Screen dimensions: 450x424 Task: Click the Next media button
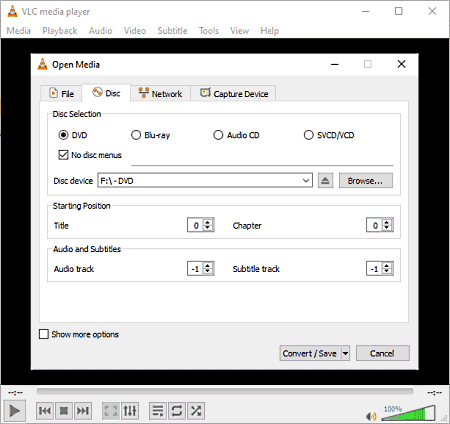pos(83,411)
